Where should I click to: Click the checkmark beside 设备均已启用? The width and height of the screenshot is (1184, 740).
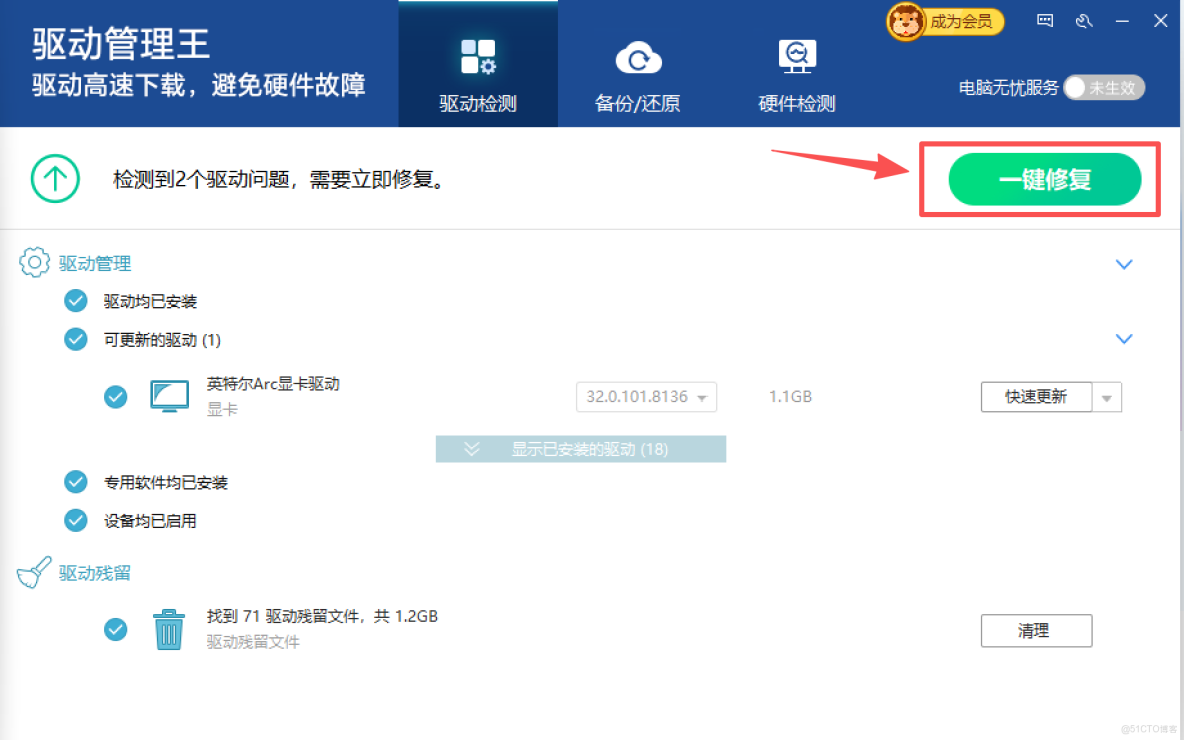pyautogui.click(x=75, y=520)
